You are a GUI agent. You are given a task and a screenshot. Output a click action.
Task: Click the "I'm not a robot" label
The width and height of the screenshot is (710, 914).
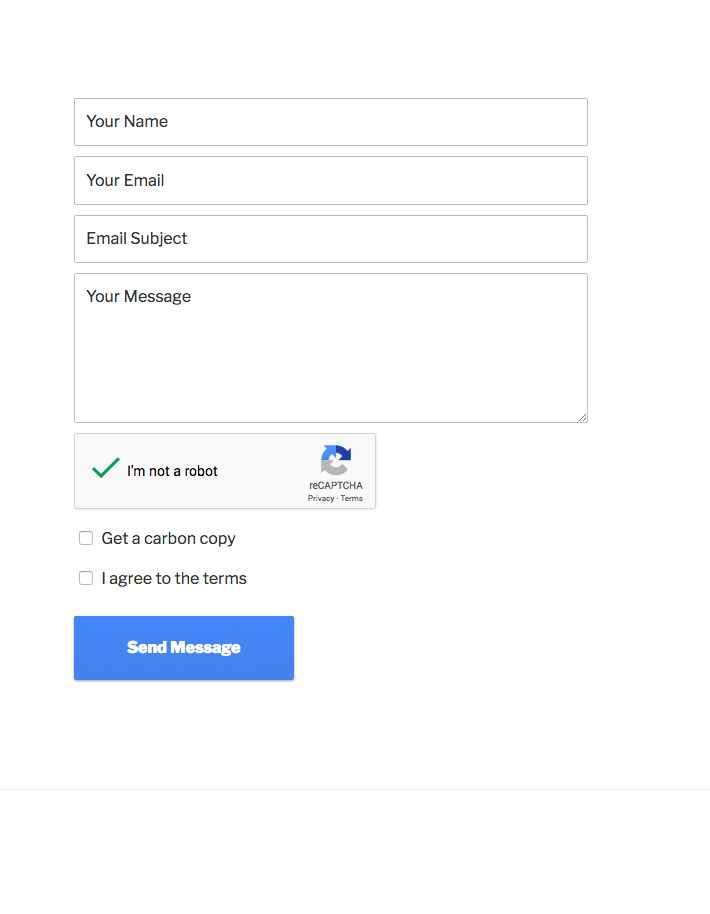[172, 471]
